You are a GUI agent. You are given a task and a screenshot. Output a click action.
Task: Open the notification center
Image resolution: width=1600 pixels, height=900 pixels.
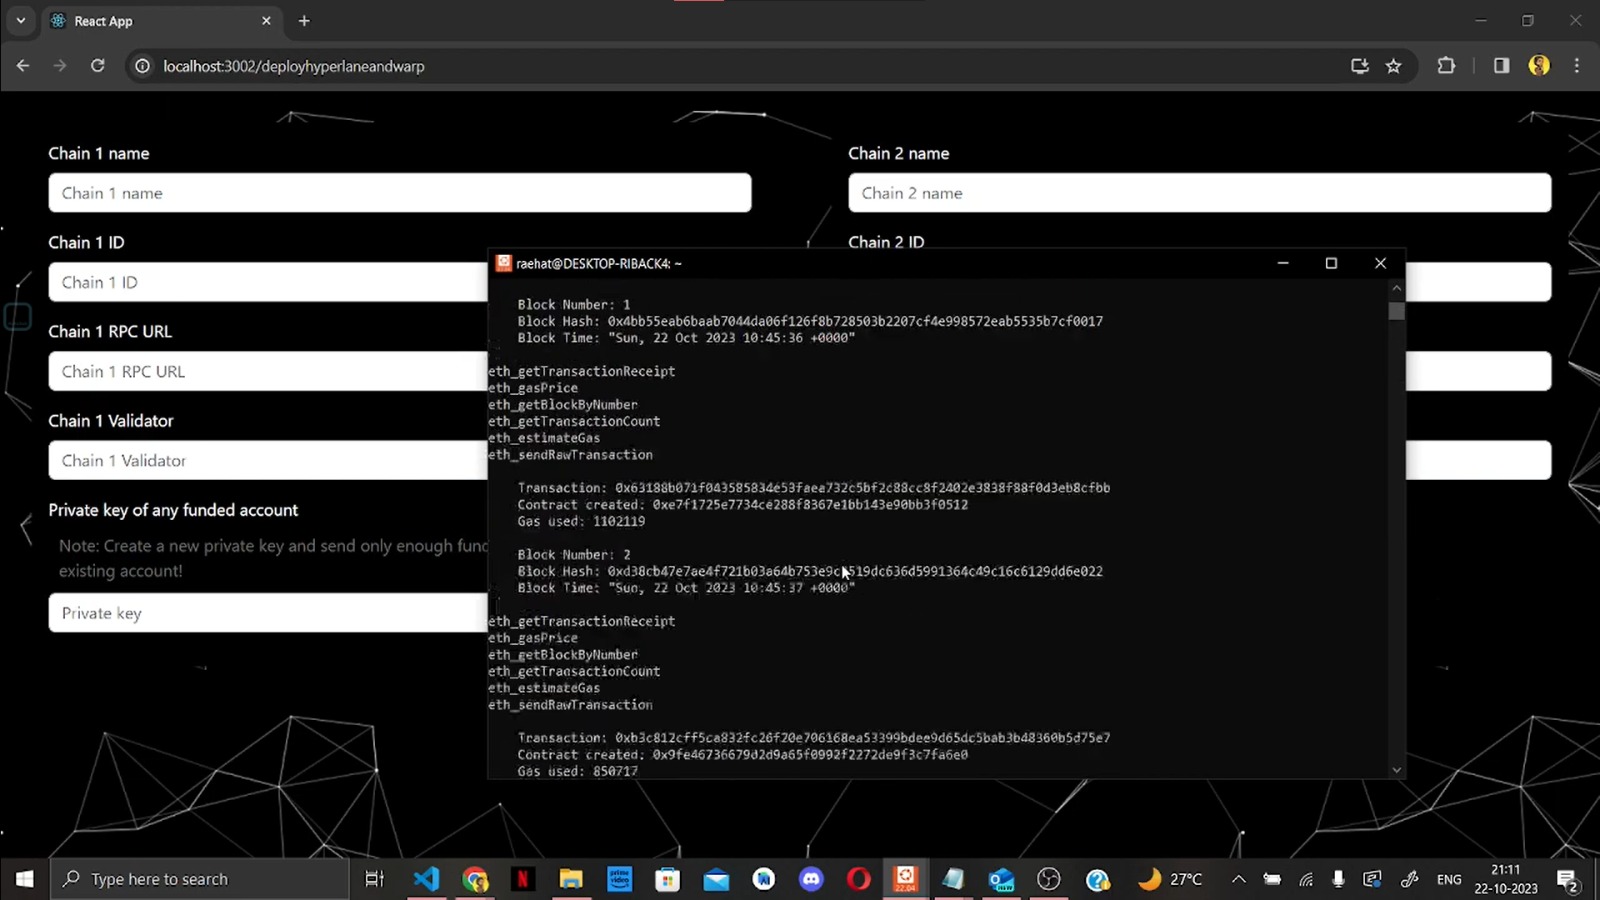[x=1568, y=880]
